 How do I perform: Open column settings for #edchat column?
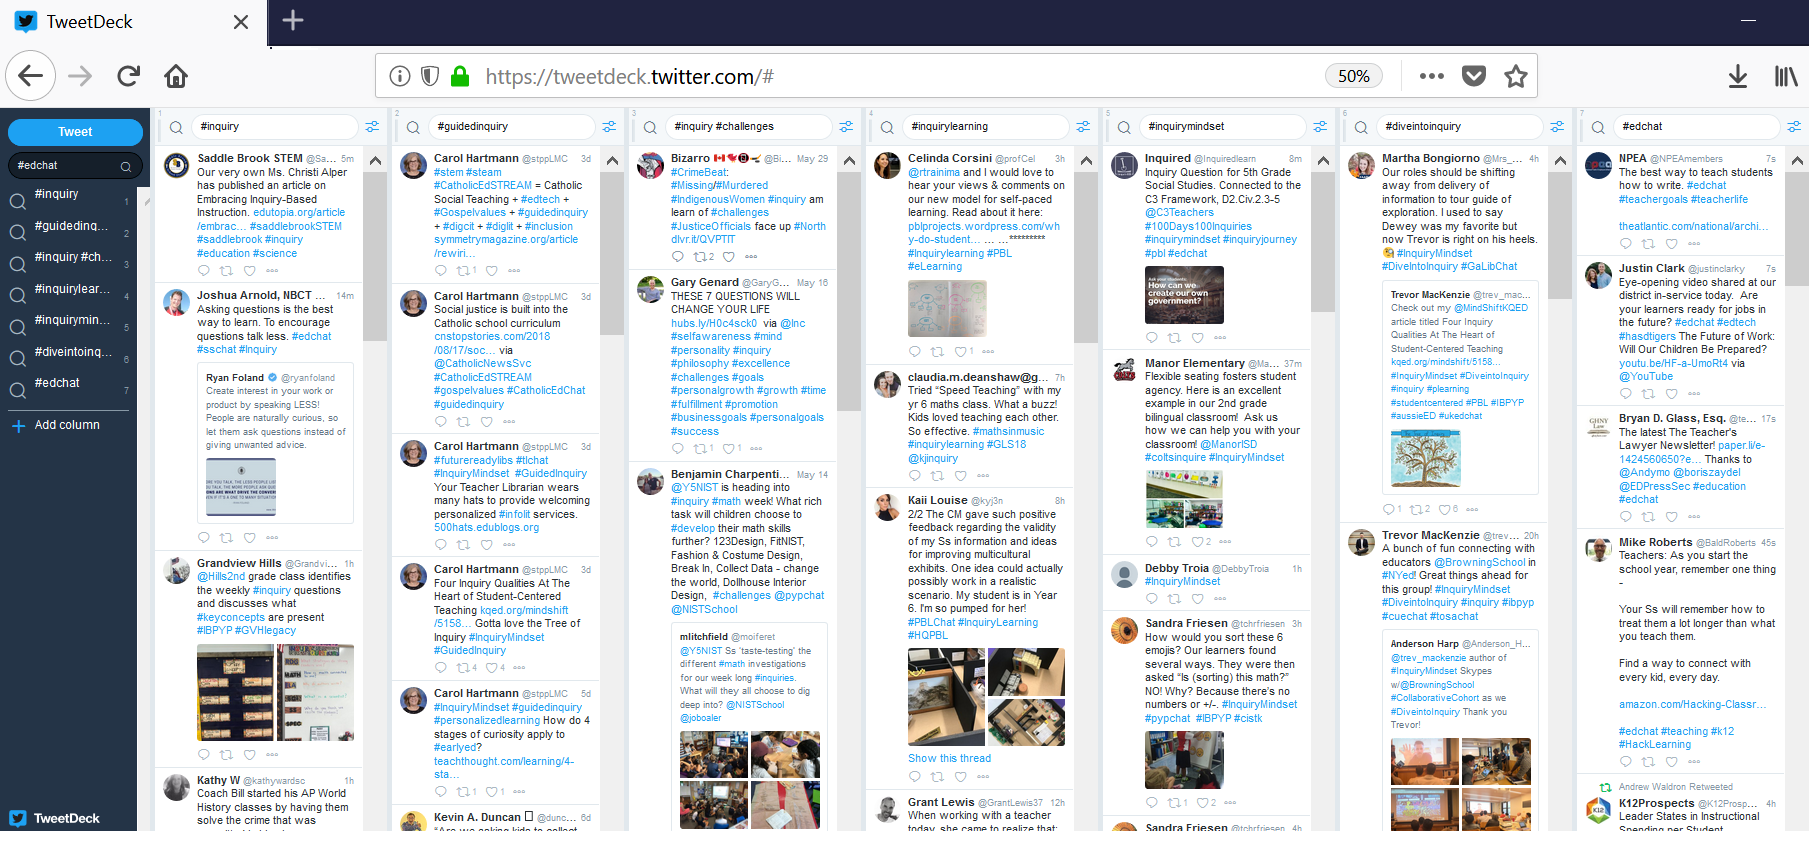coord(1793,127)
